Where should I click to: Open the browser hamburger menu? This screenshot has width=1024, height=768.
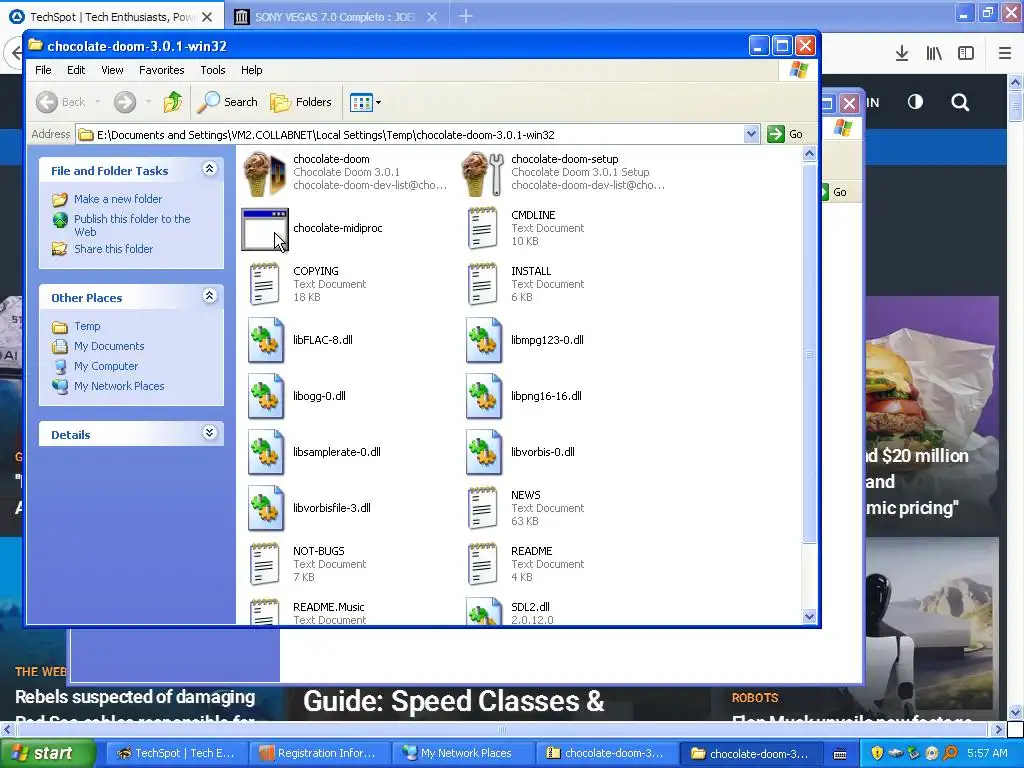pyautogui.click(x=1005, y=54)
